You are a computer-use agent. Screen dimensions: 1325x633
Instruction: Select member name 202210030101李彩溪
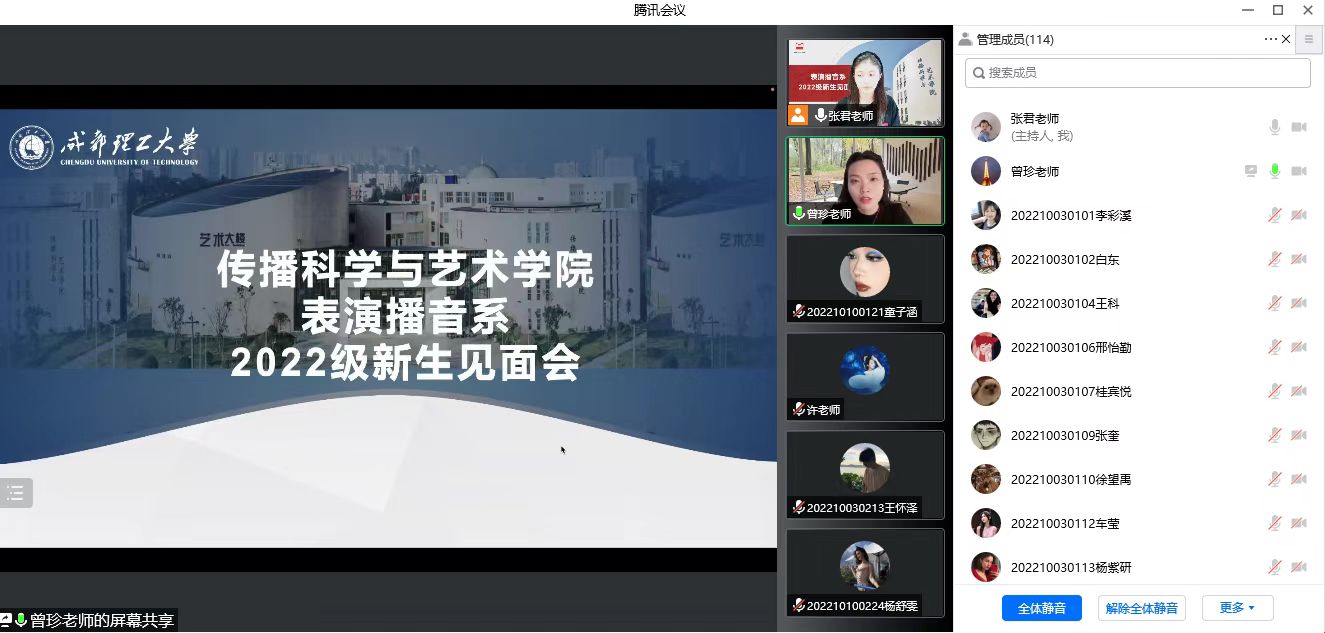click(x=1071, y=216)
